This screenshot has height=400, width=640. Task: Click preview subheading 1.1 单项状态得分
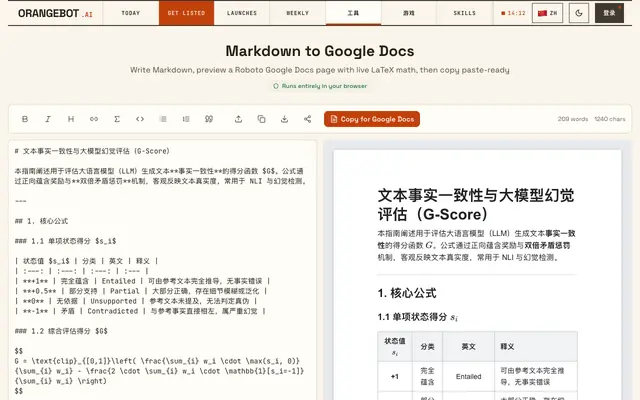418,317
